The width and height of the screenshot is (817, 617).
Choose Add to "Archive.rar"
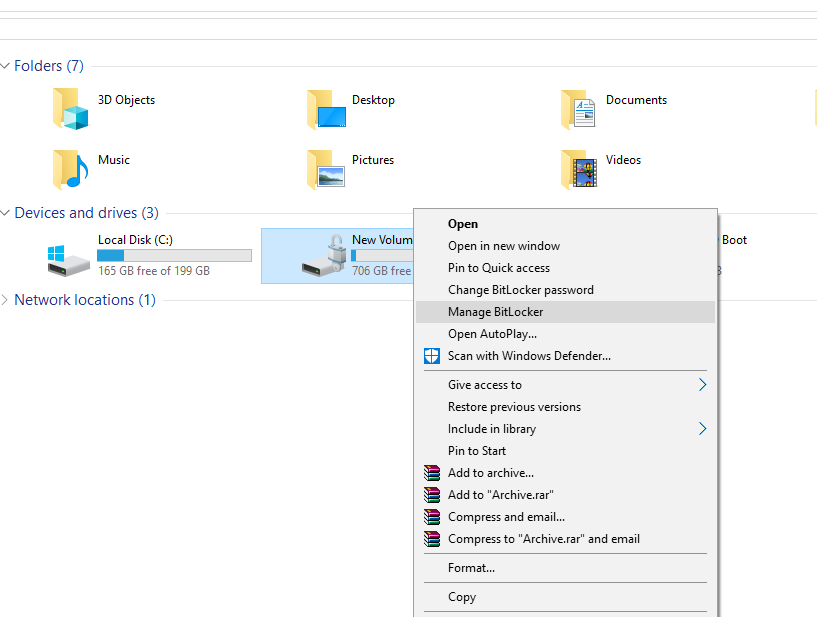click(565, 495)
